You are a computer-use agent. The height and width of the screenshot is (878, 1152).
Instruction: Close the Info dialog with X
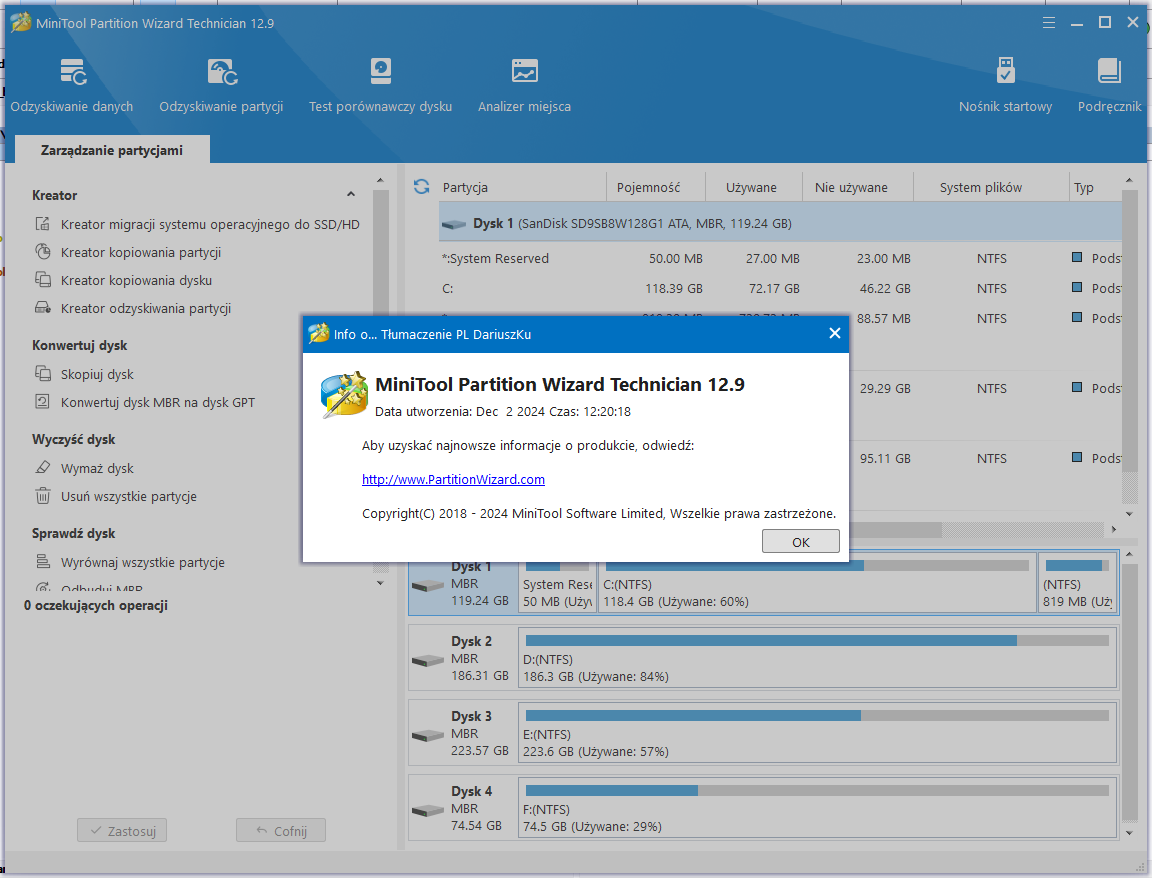pos(835,334)
